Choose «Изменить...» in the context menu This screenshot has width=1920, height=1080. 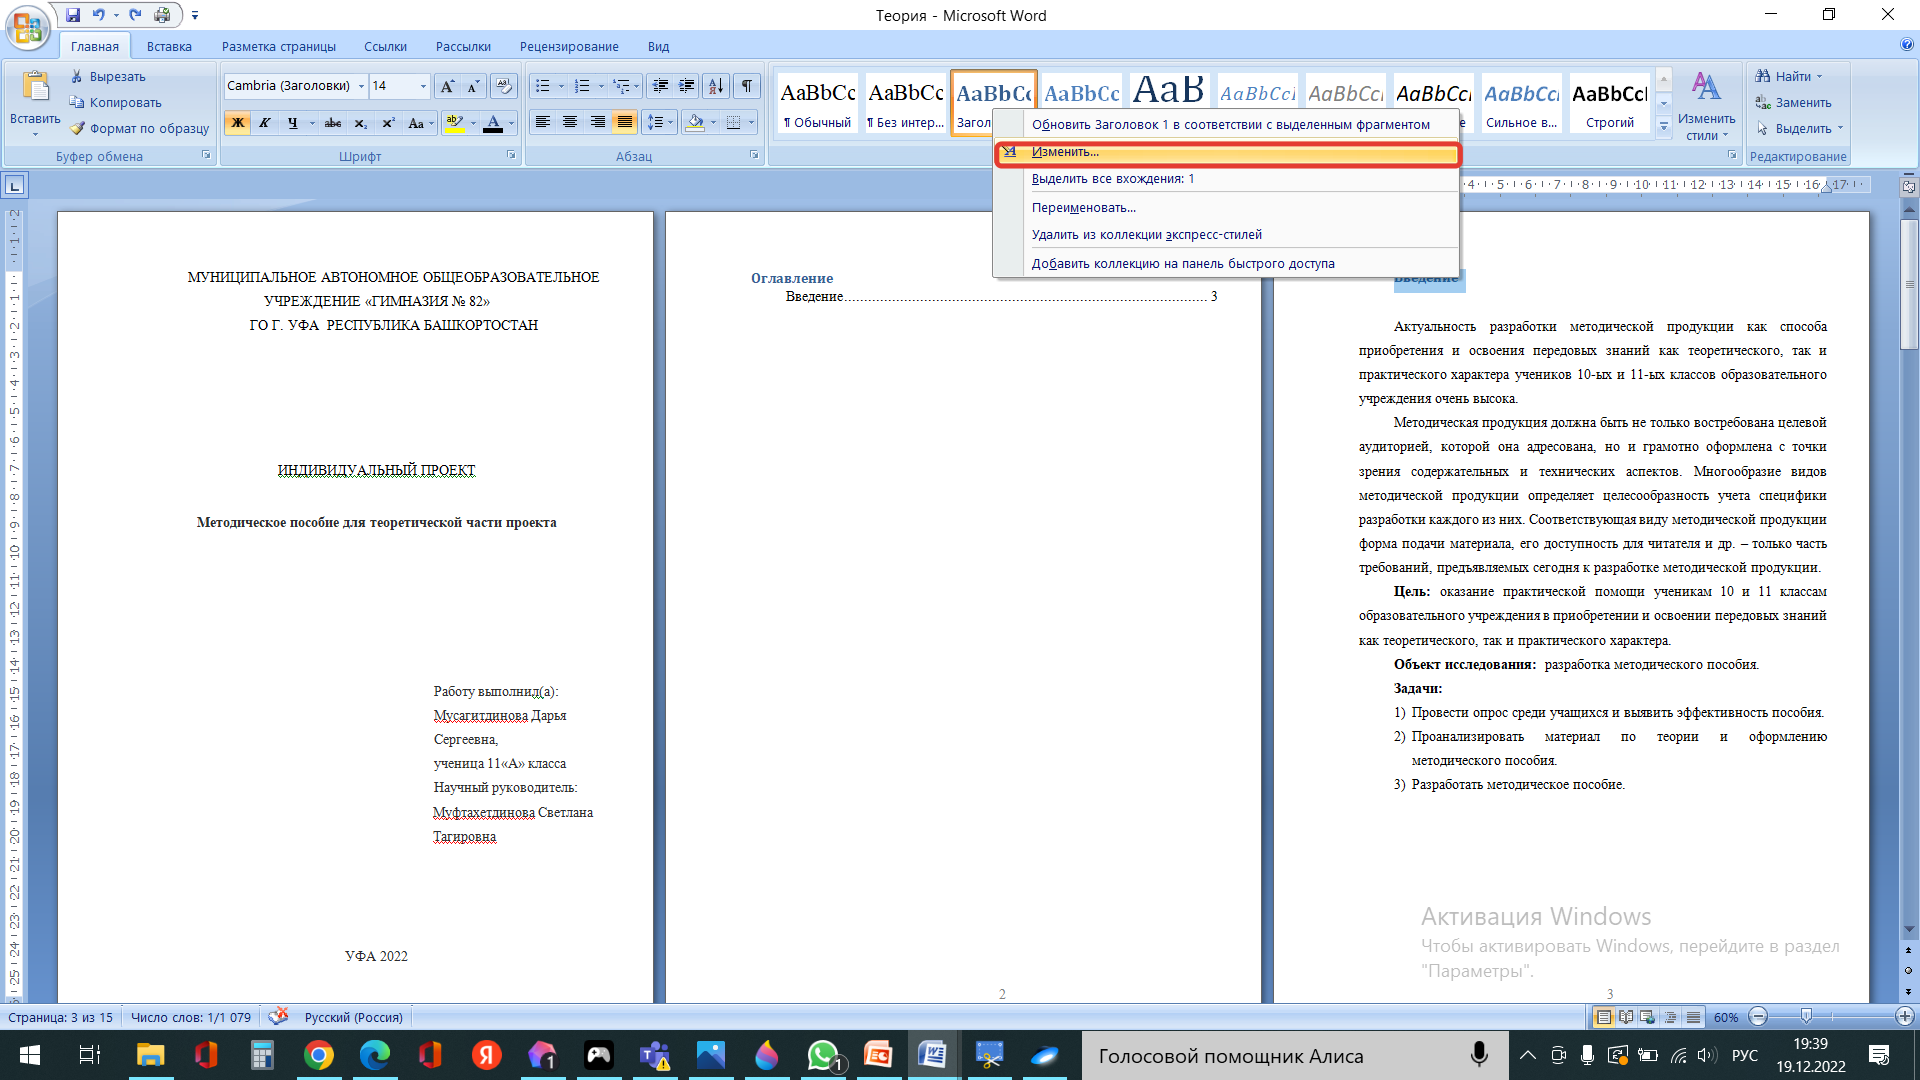click(x=1065, y=152)
